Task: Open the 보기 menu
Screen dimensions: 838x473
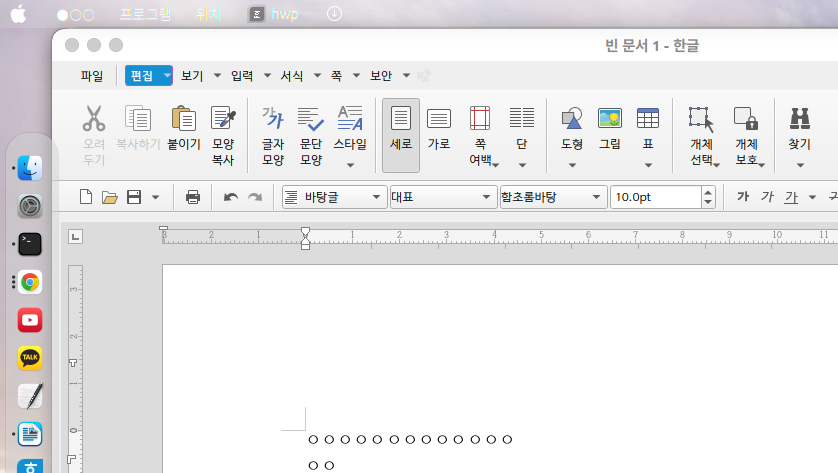Action: tap(192, 76)
